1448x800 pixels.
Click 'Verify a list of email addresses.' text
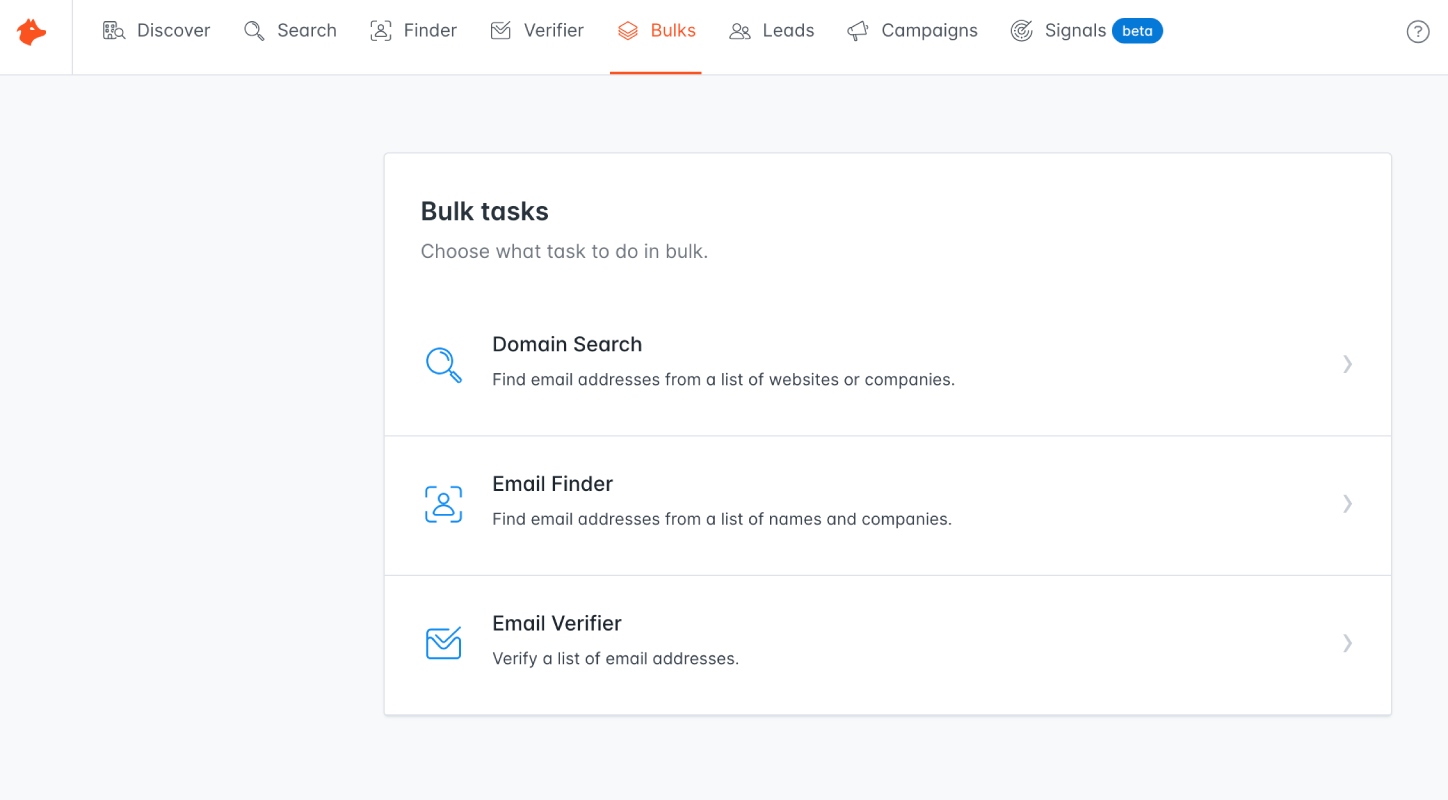(616, 659)
